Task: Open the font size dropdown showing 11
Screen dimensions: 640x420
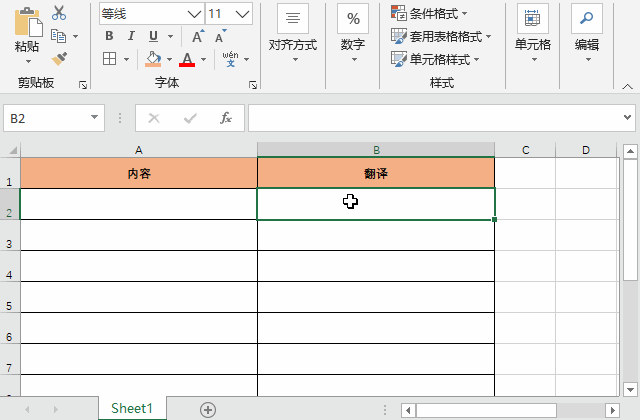Action: (242, 14)
